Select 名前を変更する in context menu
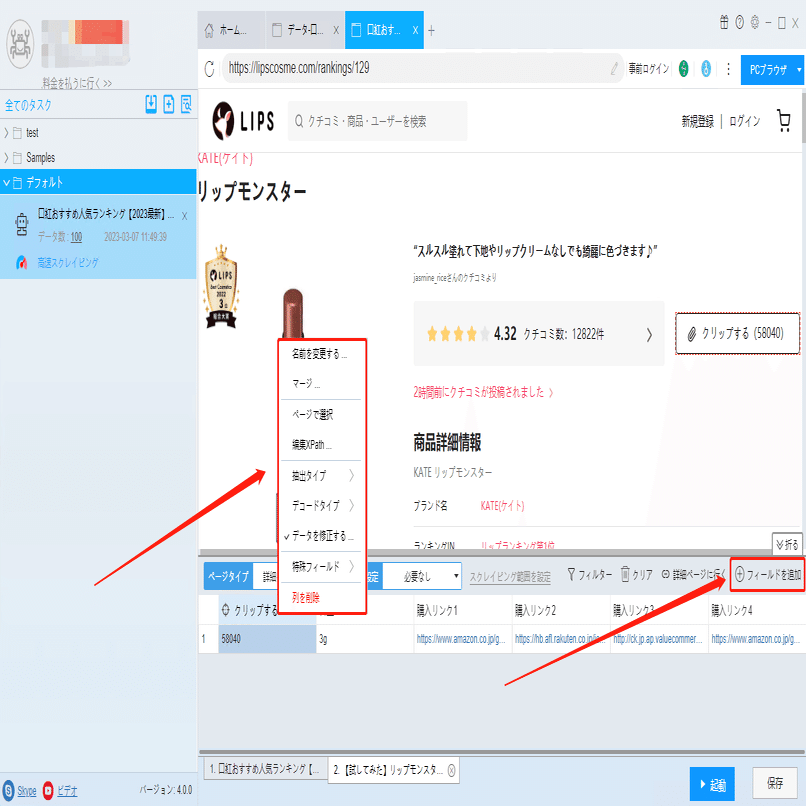 pos(320,354)
